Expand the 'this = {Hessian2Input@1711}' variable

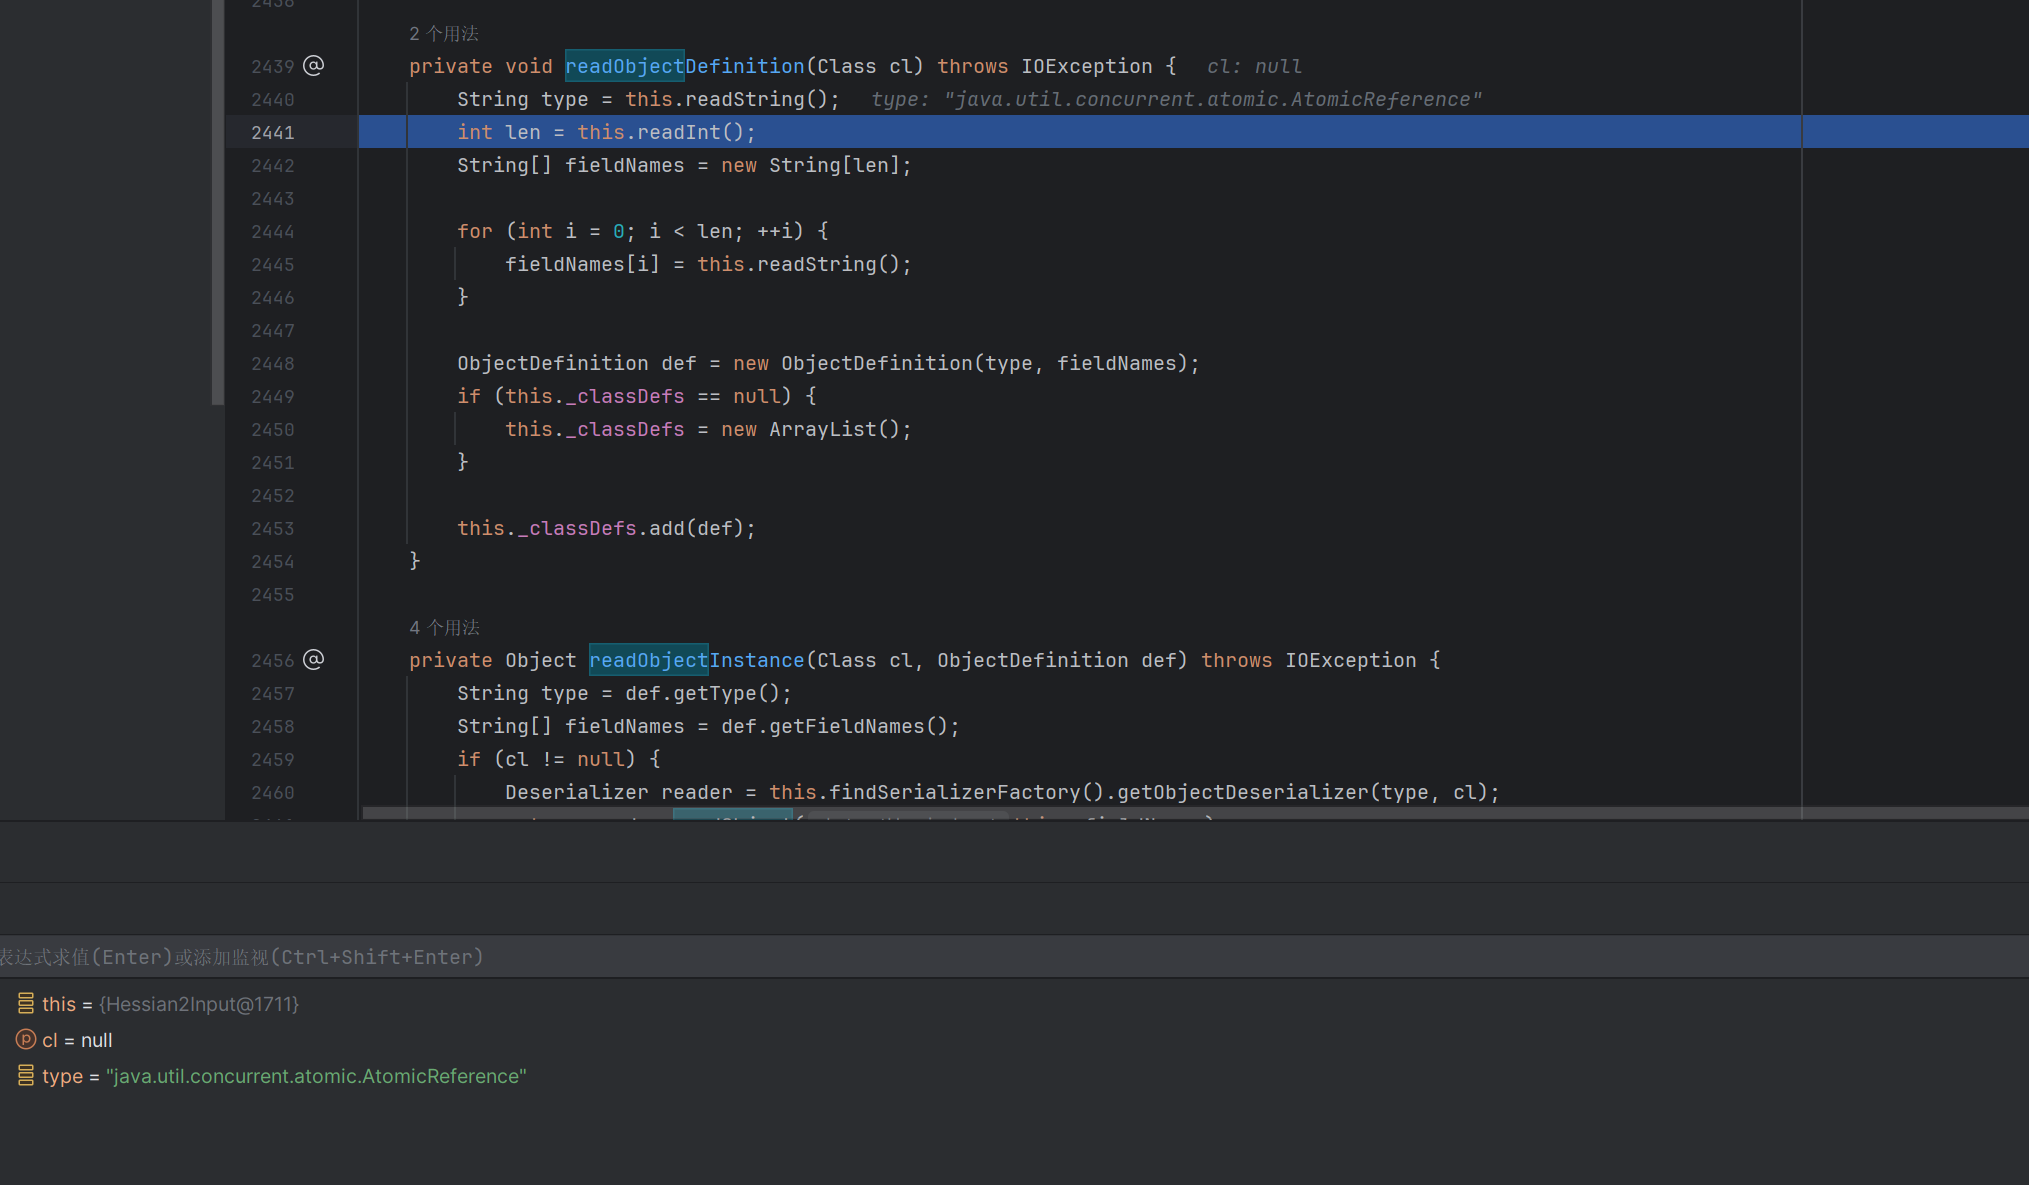tap(170, 1004)
